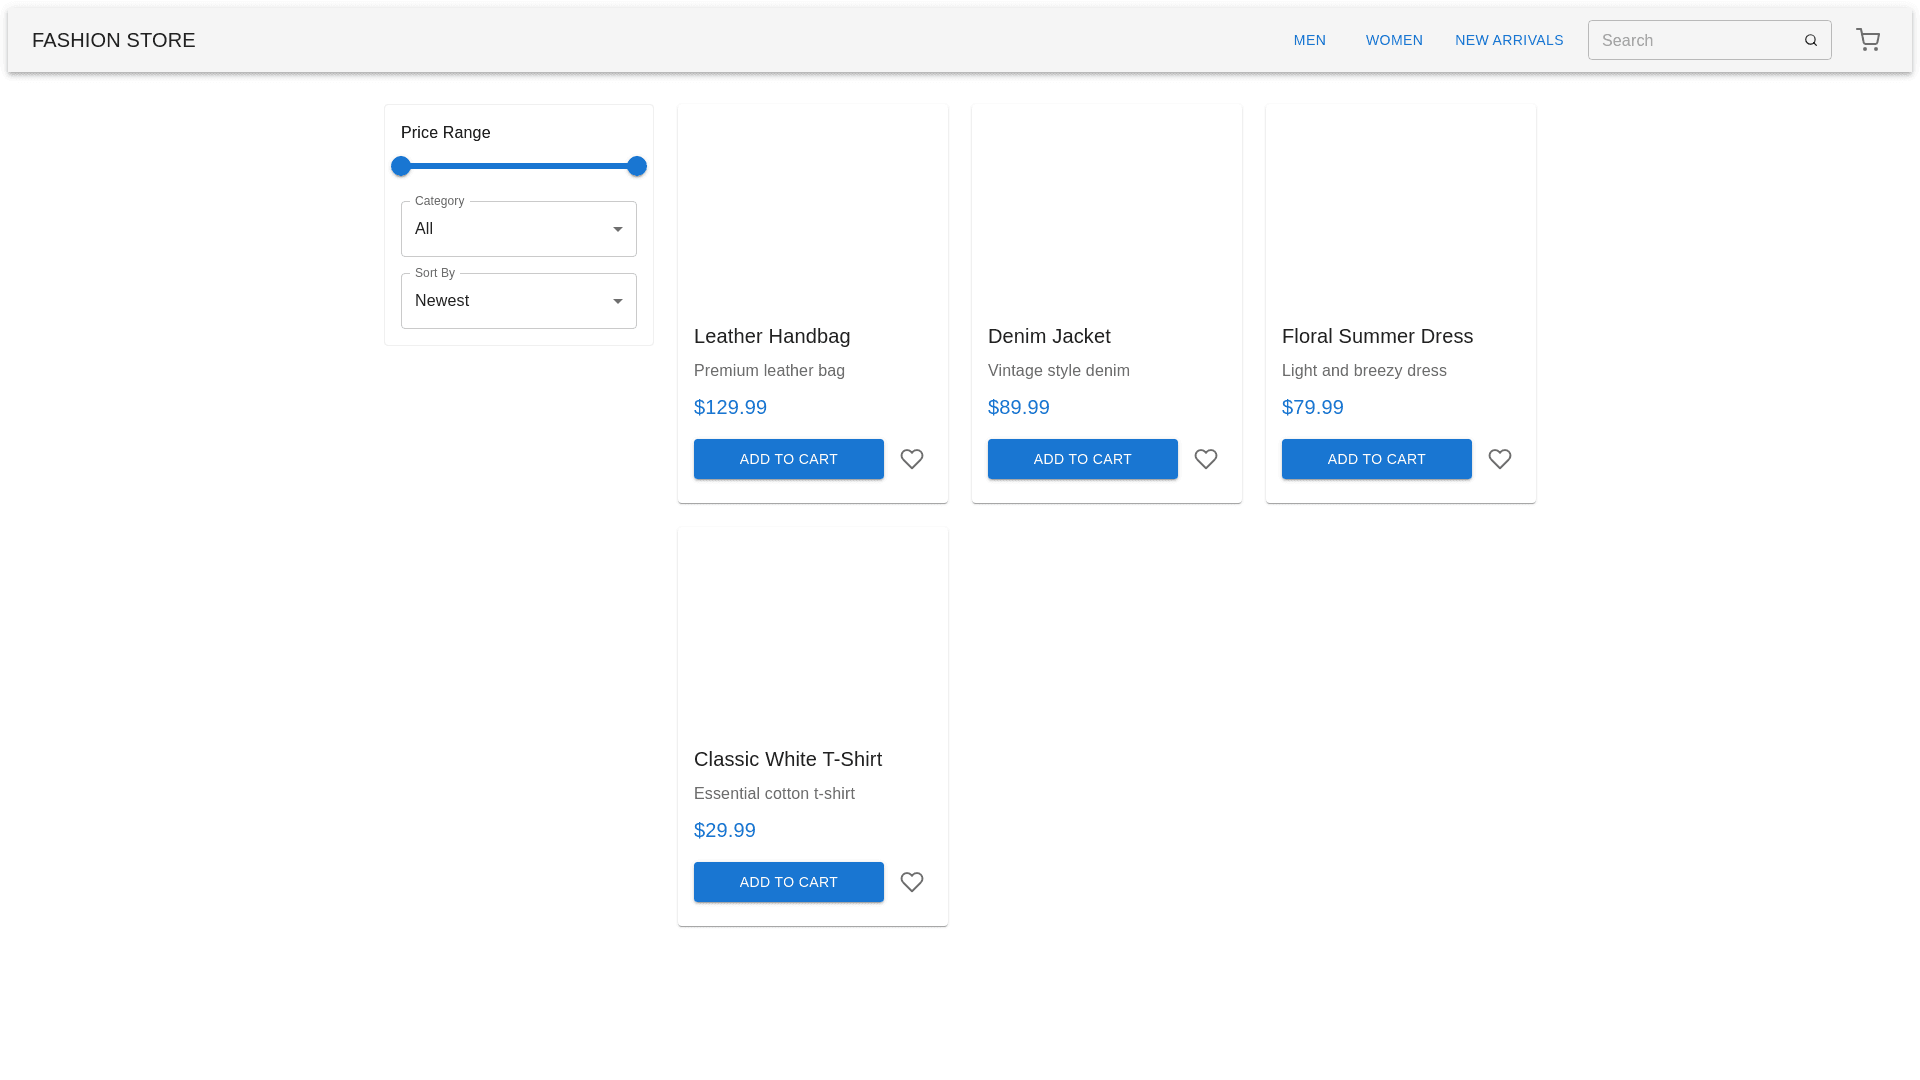Click the Fashion Store logo title

(113, 40)
